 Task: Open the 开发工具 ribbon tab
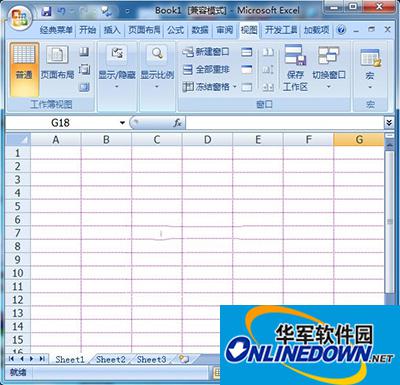pyautogui.click(x=281, y=30)
